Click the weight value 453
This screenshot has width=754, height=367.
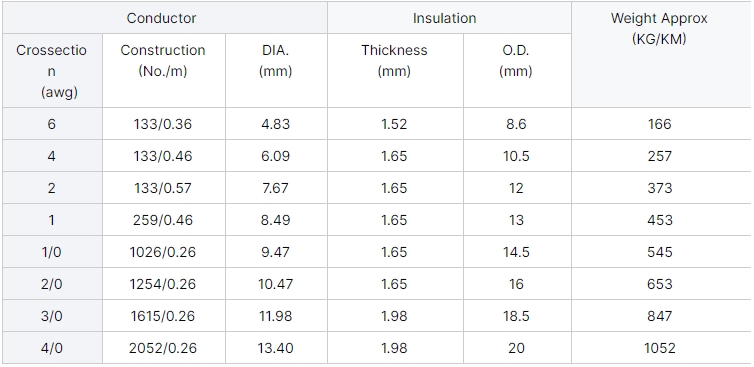(660, 220)
